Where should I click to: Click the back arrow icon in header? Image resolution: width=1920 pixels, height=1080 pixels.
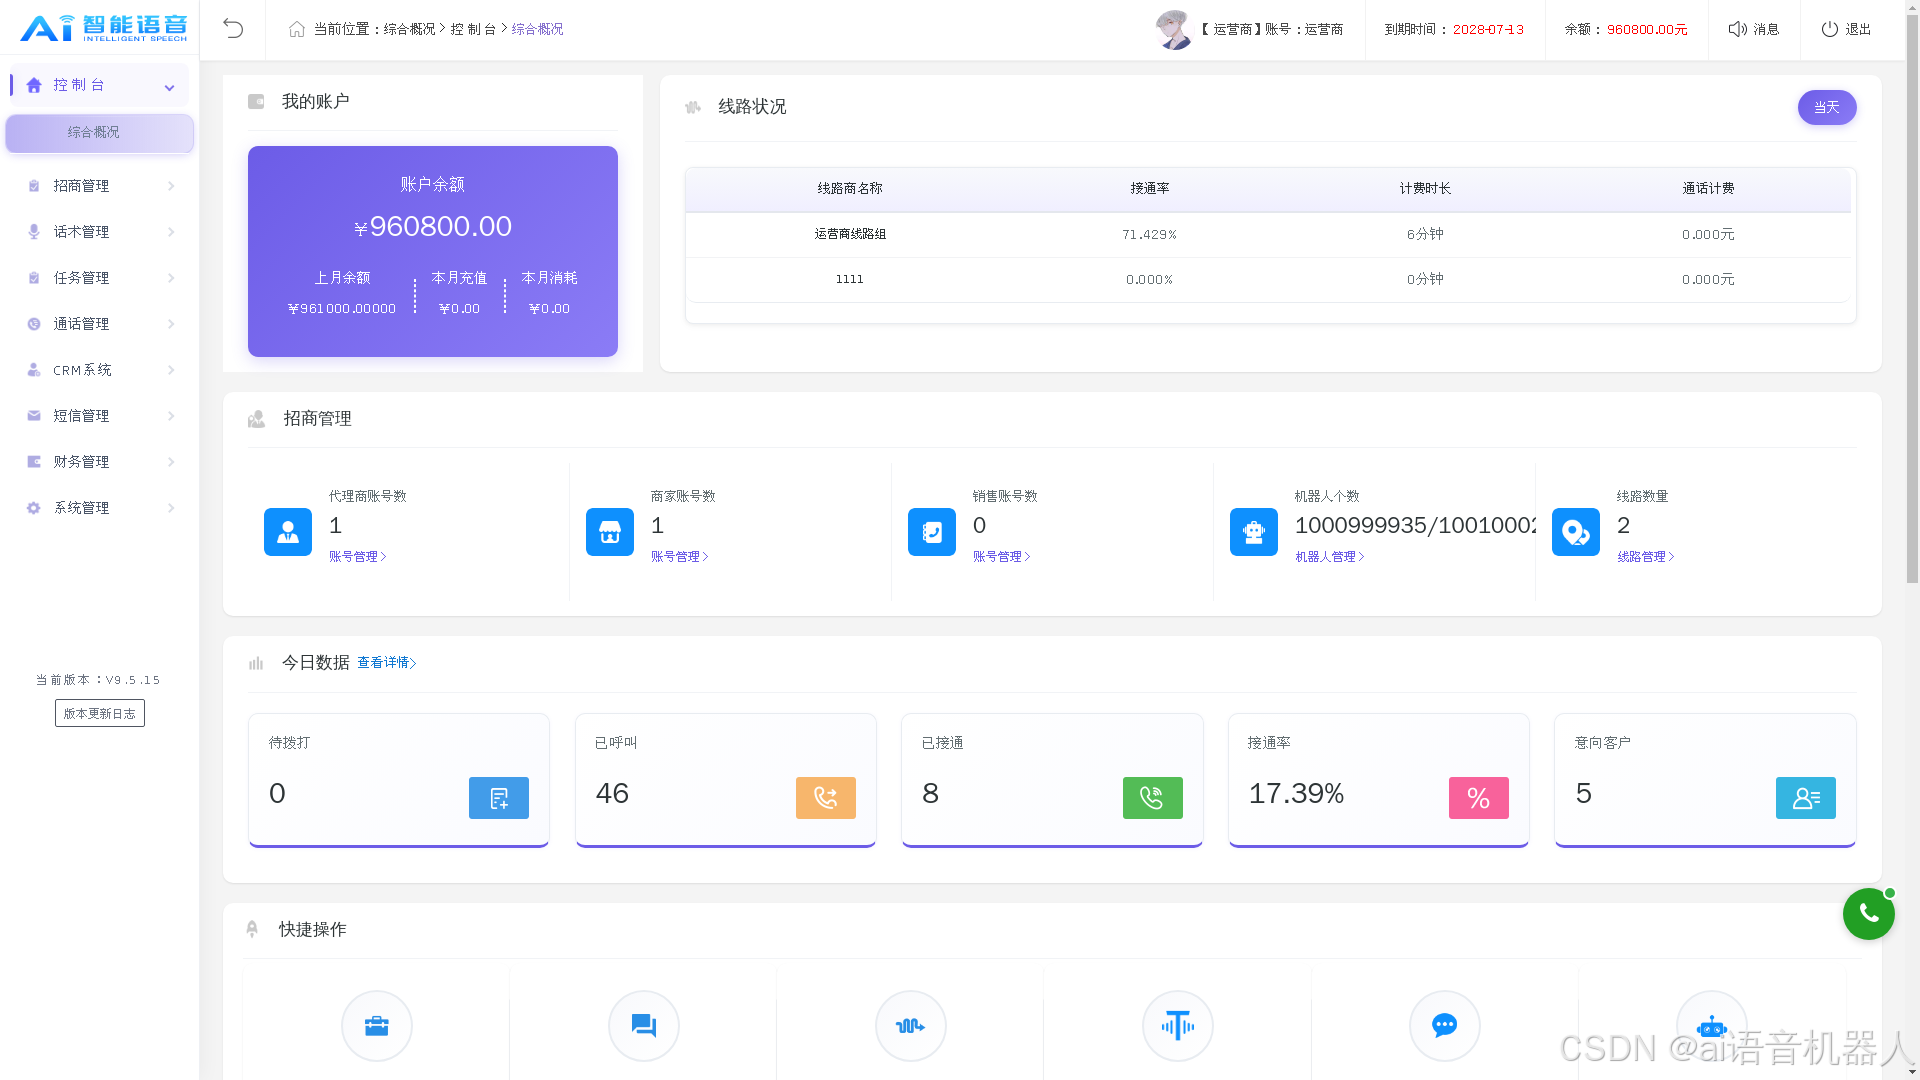(233, 29)
